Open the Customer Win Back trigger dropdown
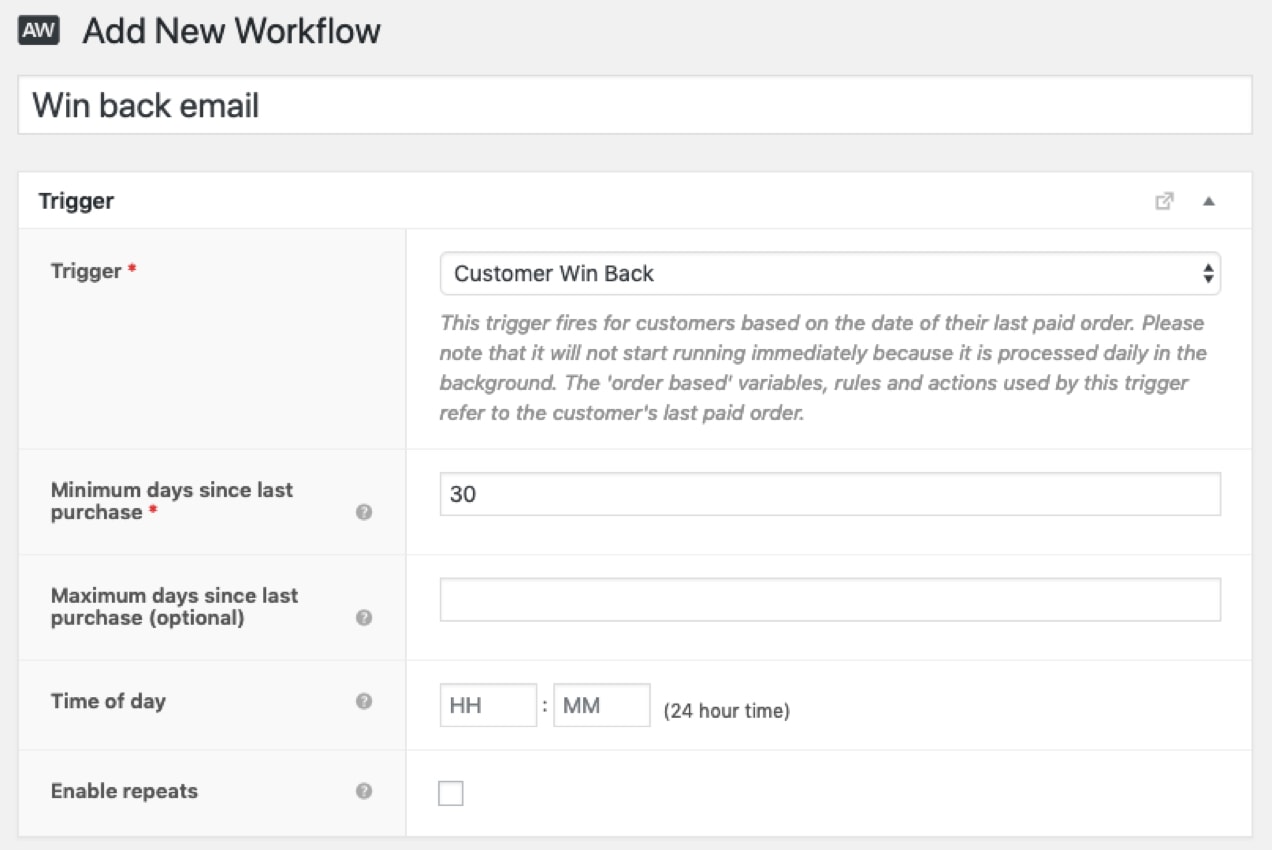The width and height of the screenshot is (1272, 850). click(x=830, y=273)
